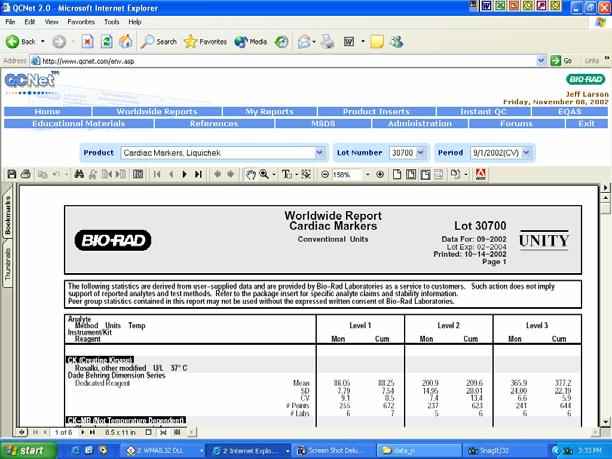This screenshot has width=612, height=459.
Task: Click the Acrobat Find binoculars icon
Action: pos(79,174)
